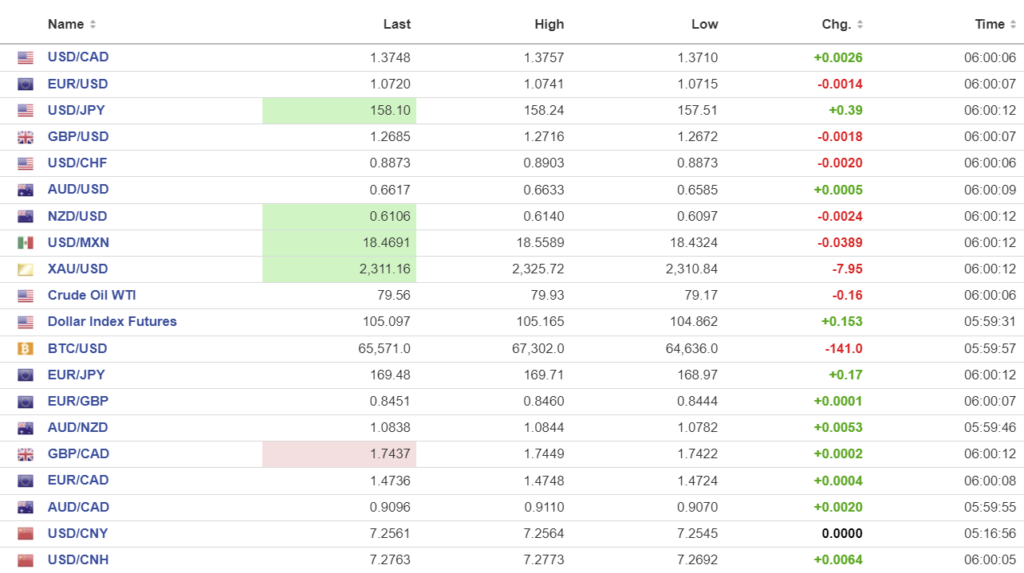Viewport: 1024px width, 573px height.
Task: Click the Bitcoin icon beside BTC/USD
Action: (x=26, y=349)
